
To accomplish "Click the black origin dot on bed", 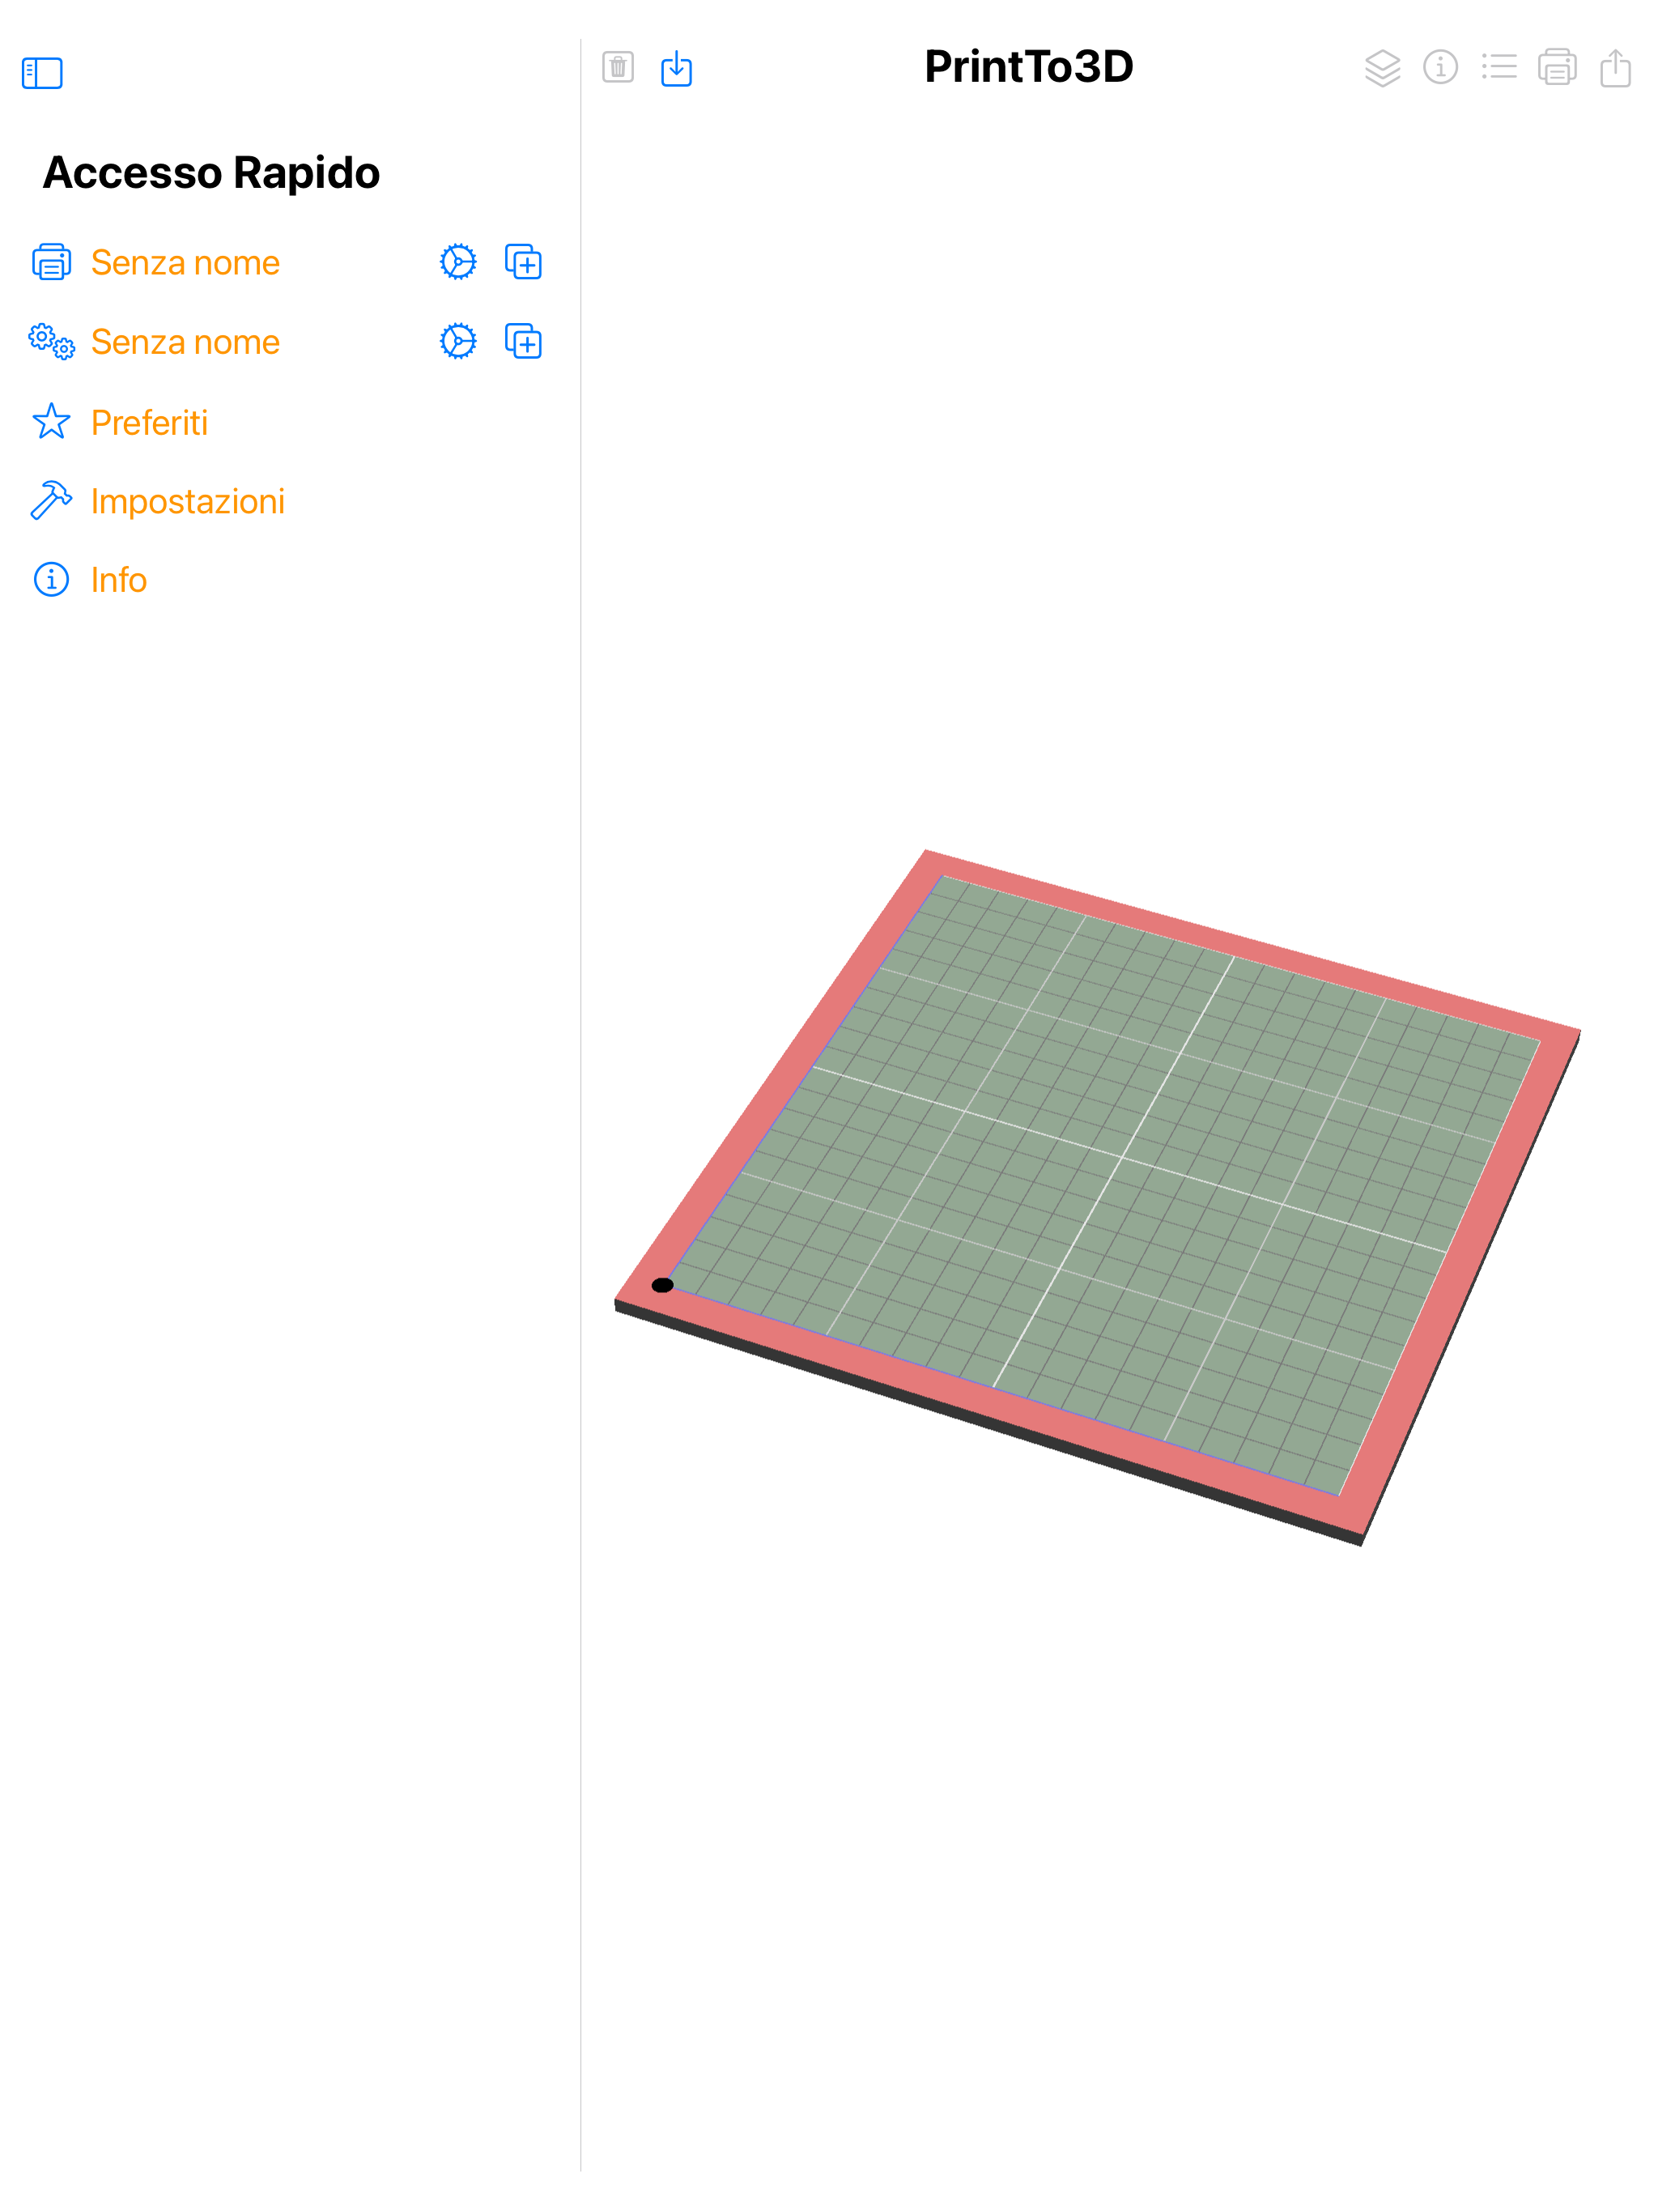I will (662, 1285).
